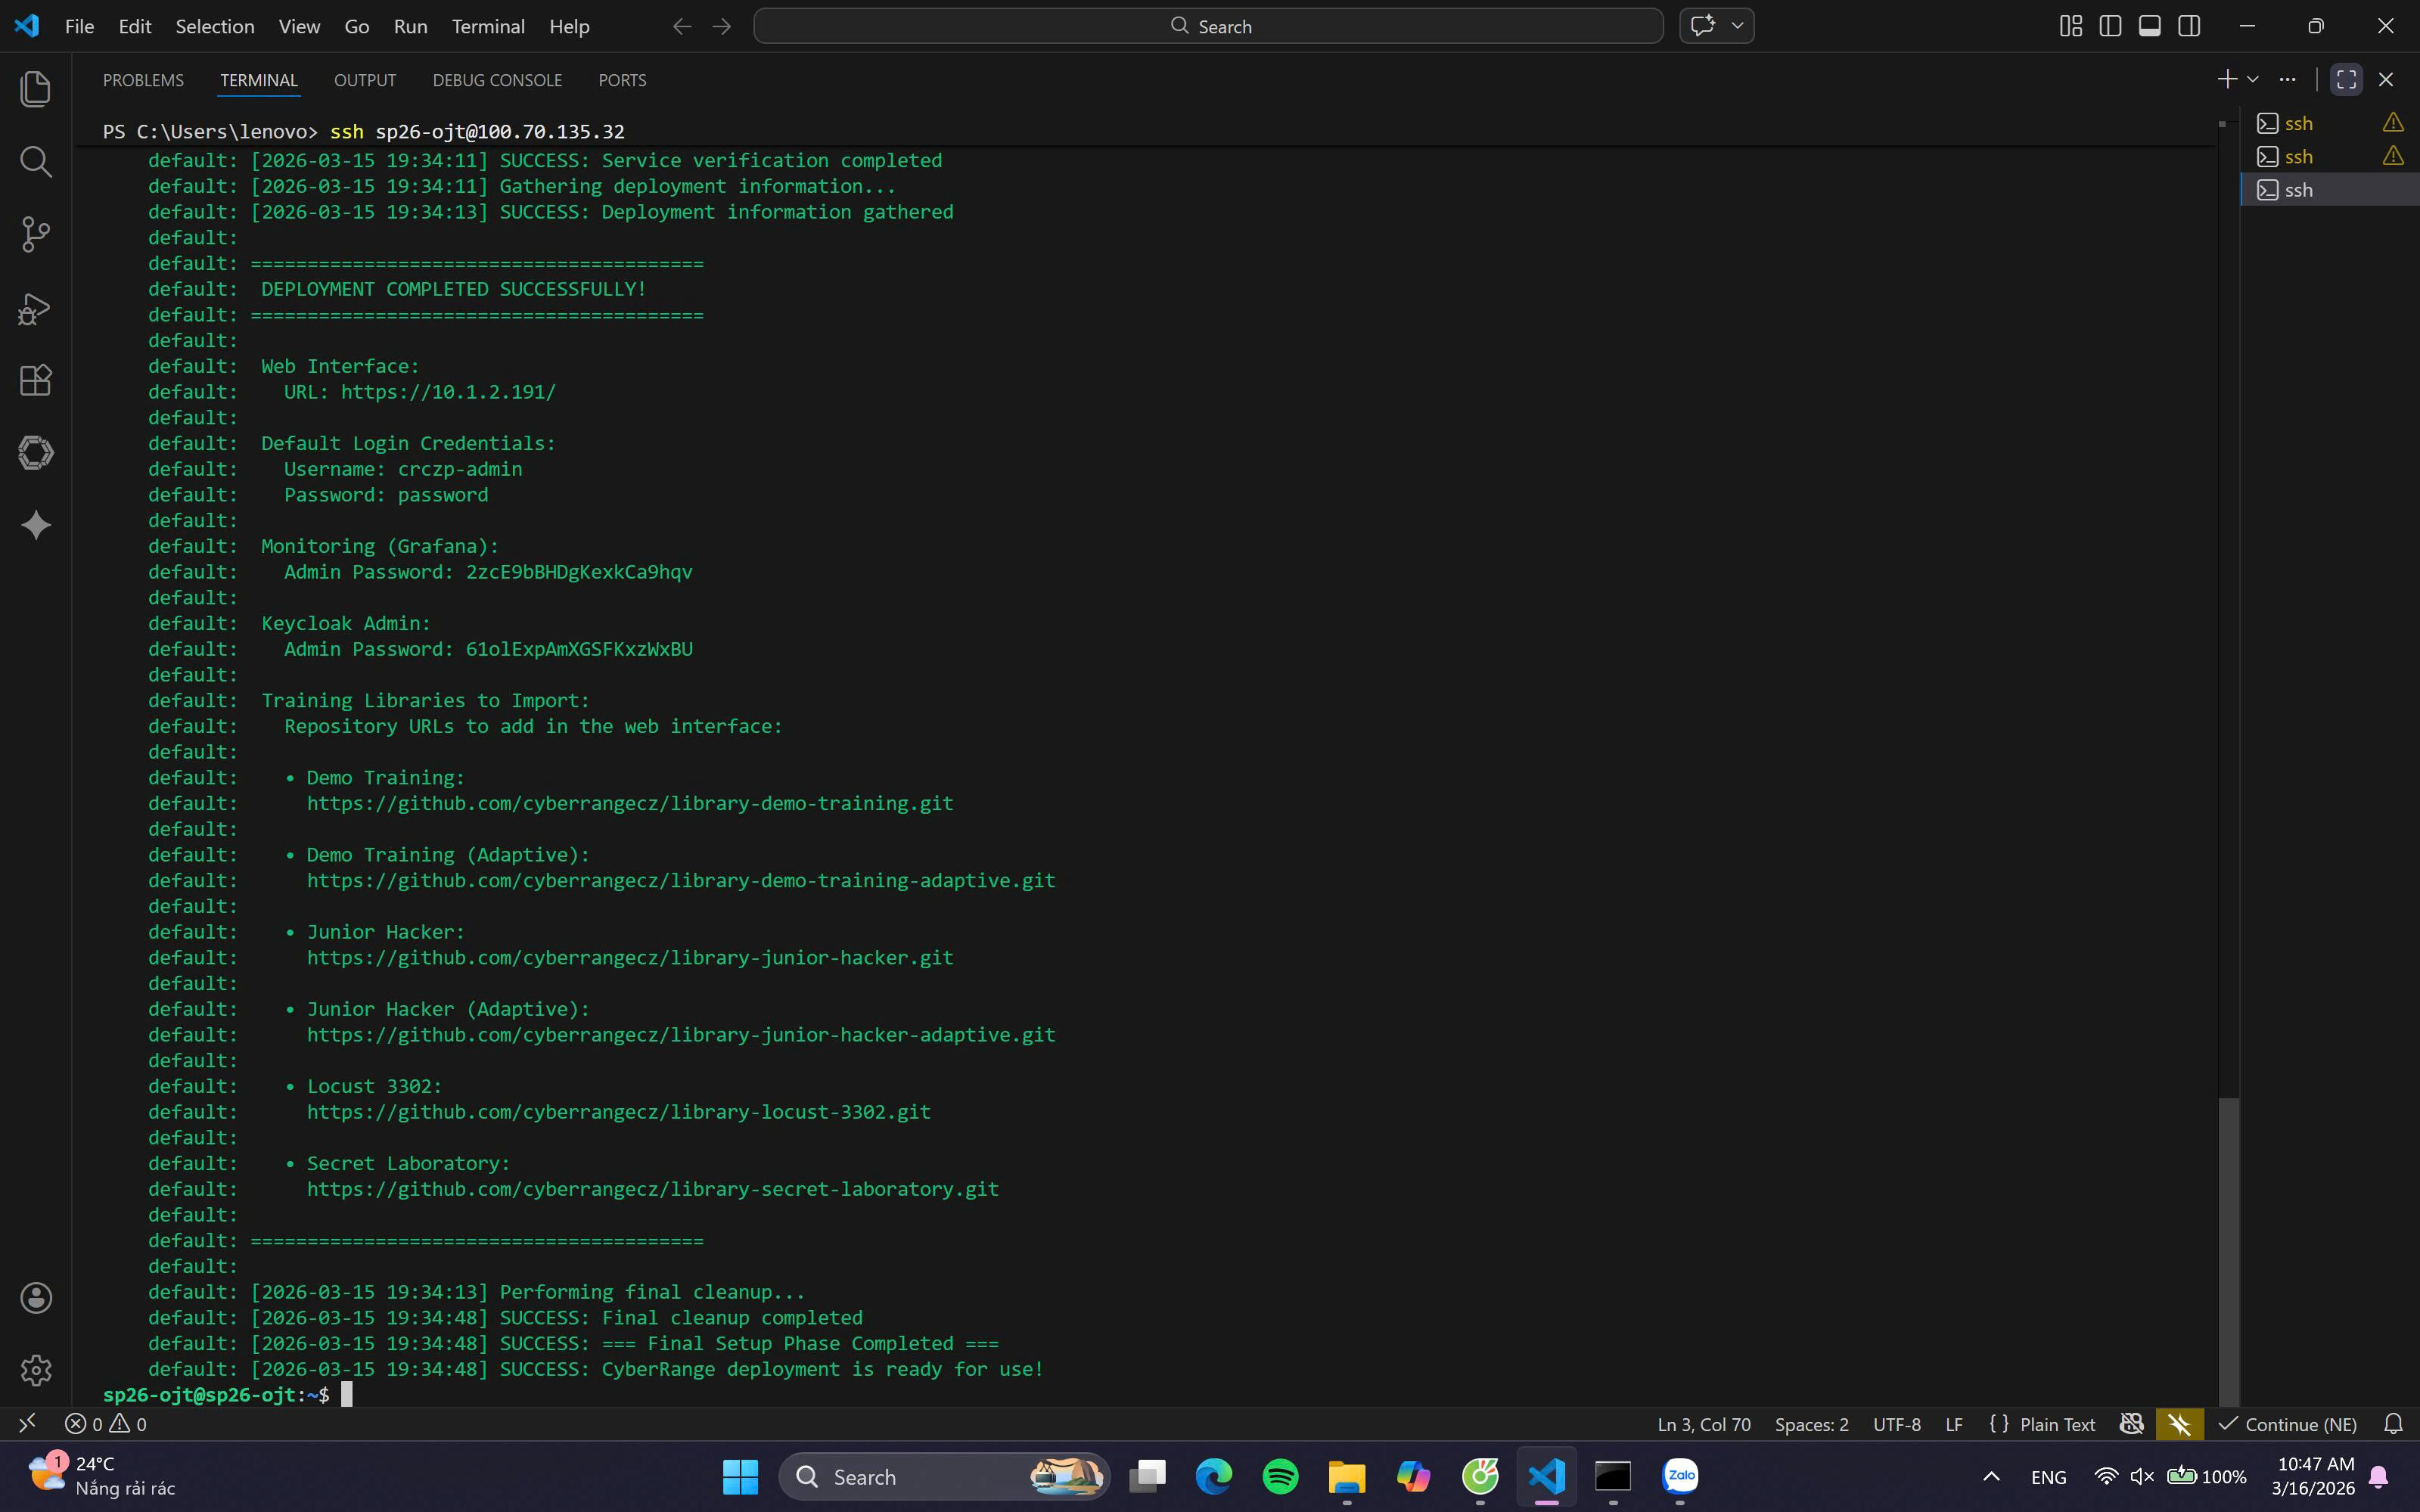Open the Terminal menu in menu bar

pos(487,27)
